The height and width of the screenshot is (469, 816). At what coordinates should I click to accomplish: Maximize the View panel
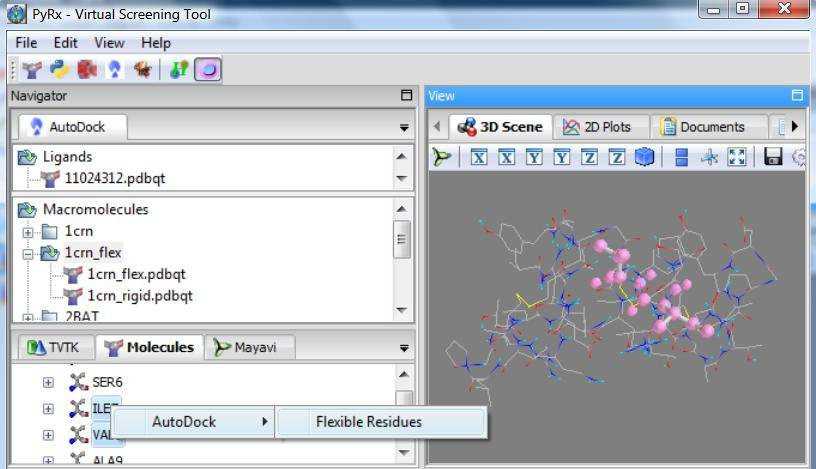coord(797,95)
